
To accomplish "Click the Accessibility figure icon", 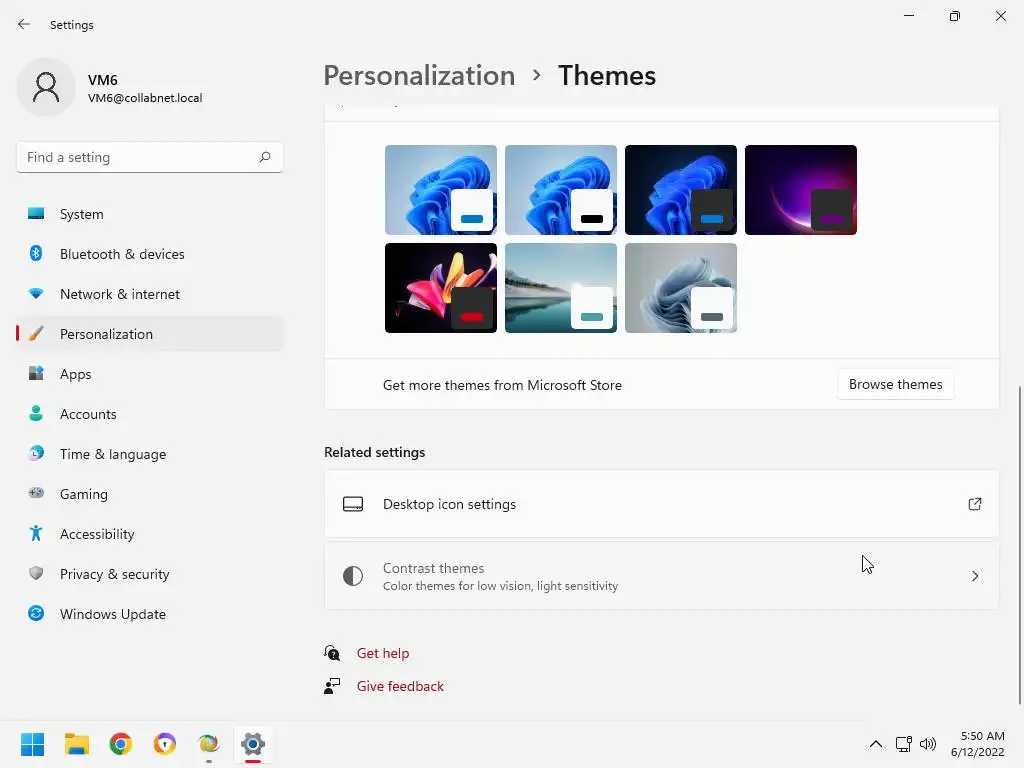I will tap(36, 534).
